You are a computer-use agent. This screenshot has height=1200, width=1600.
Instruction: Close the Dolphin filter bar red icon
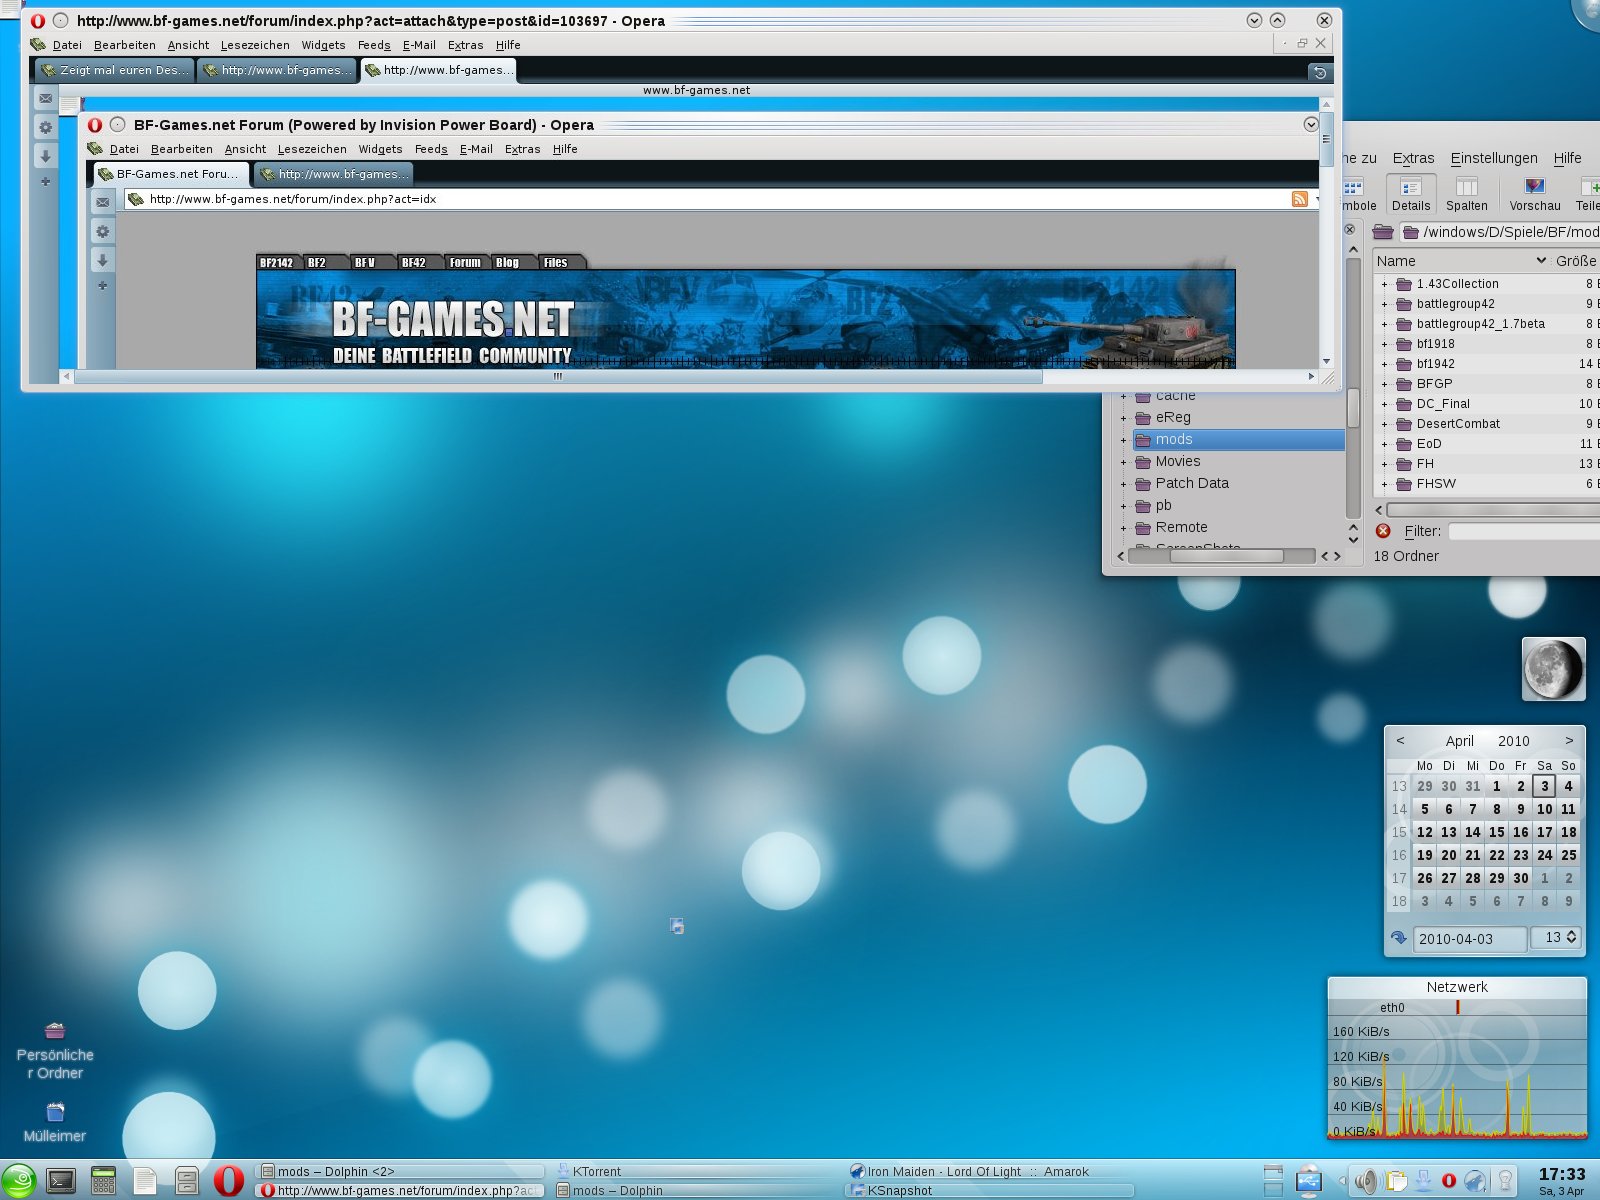point(1383,531)
